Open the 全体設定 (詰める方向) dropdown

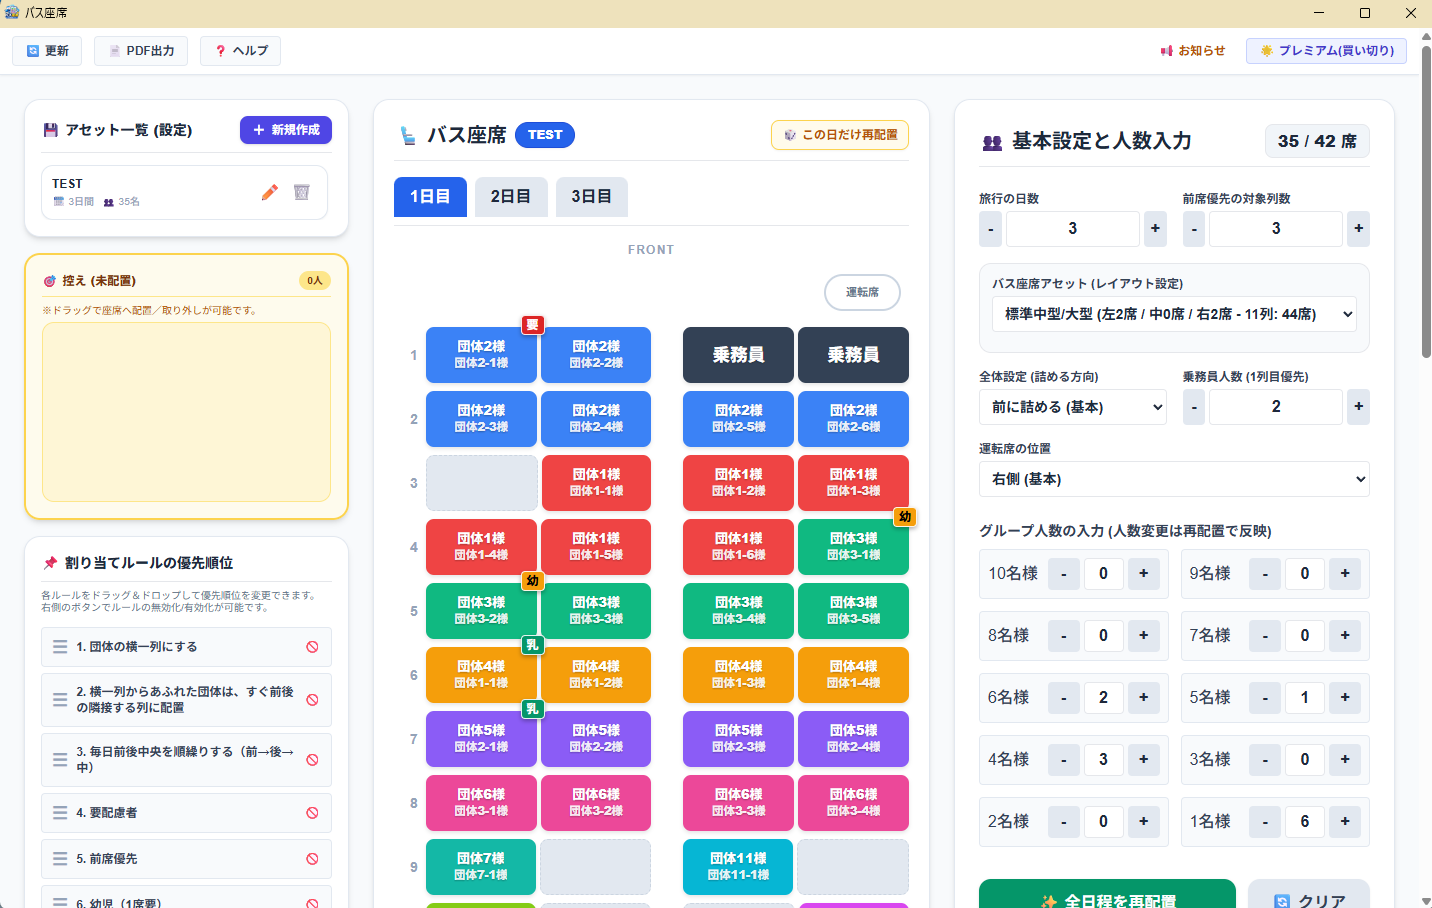(x=1073, y=407)
